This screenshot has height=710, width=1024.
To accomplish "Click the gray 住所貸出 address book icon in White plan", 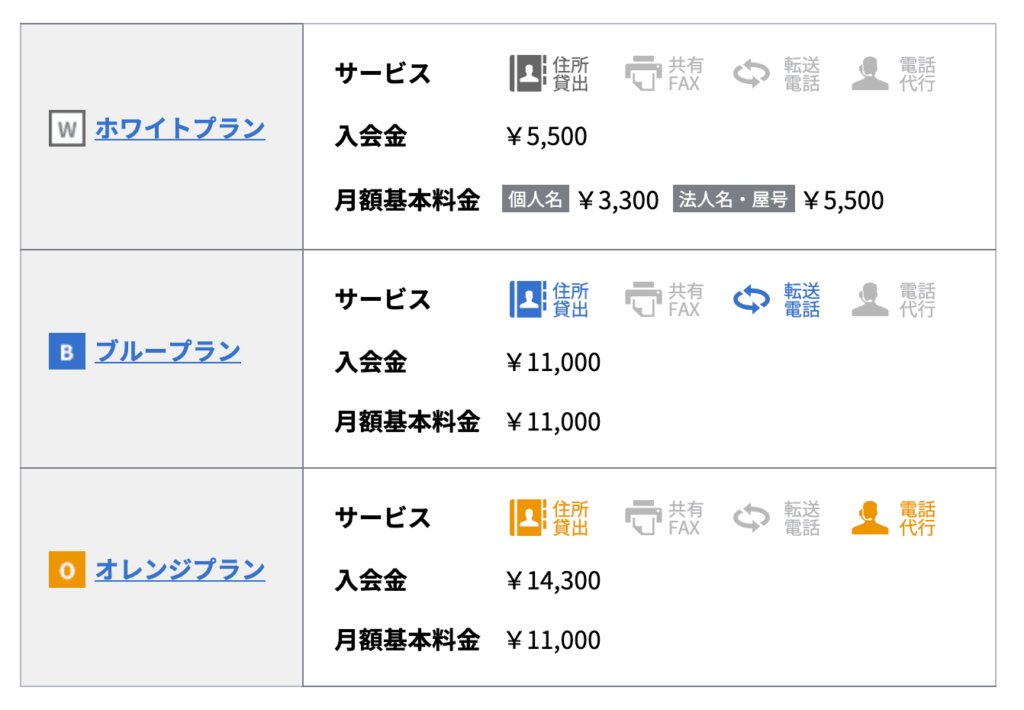I will coord(528,73).
